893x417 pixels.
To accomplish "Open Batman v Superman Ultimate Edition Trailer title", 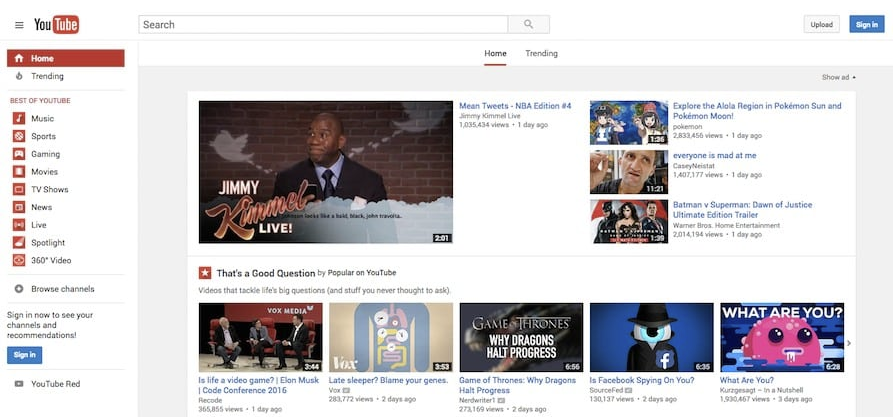I will 742,210.
